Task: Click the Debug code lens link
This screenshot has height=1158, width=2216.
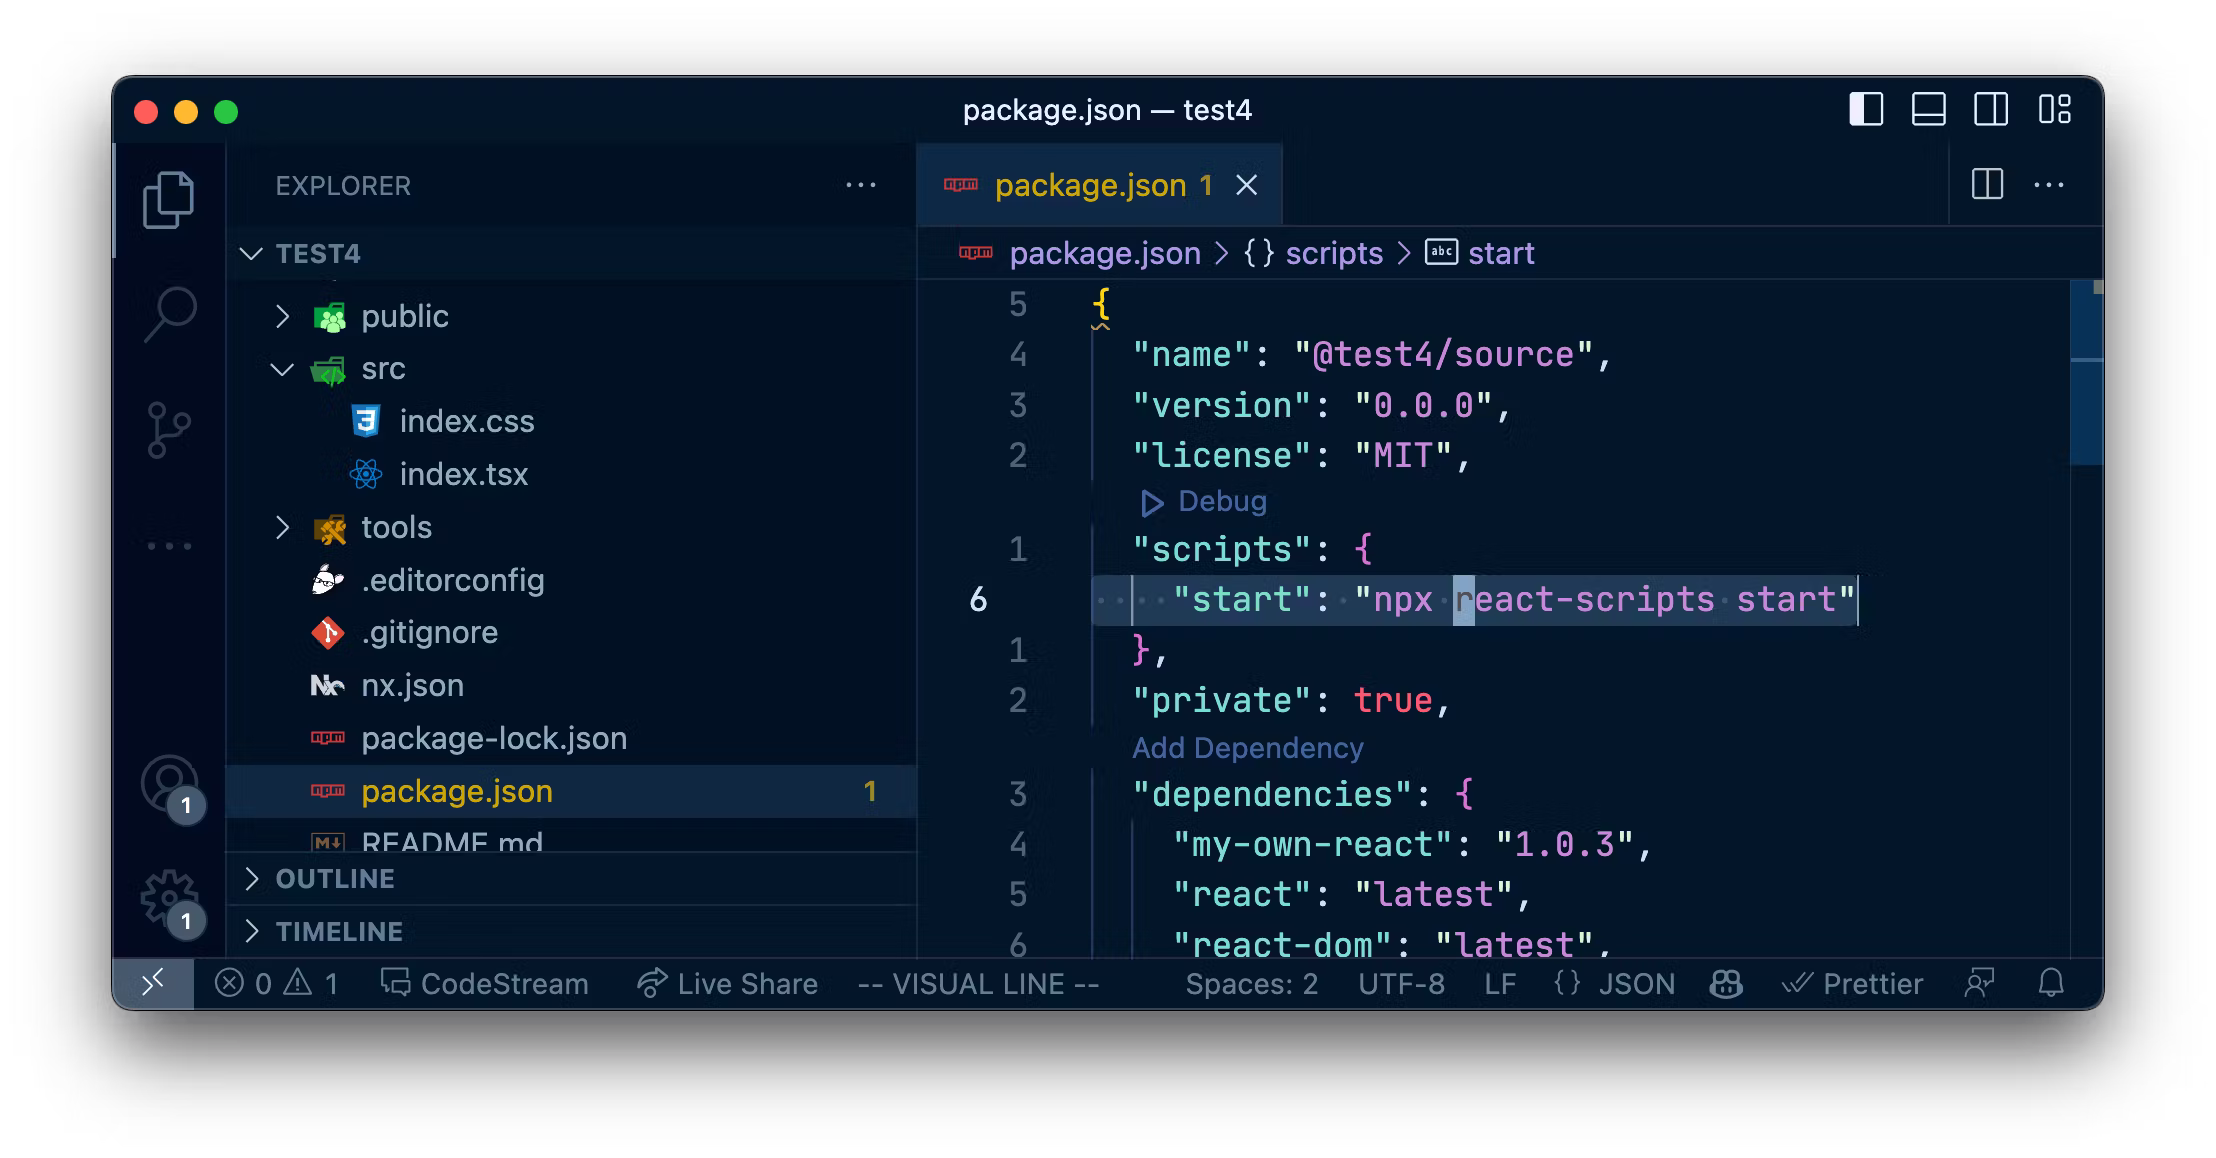Action: (1221, 501)
